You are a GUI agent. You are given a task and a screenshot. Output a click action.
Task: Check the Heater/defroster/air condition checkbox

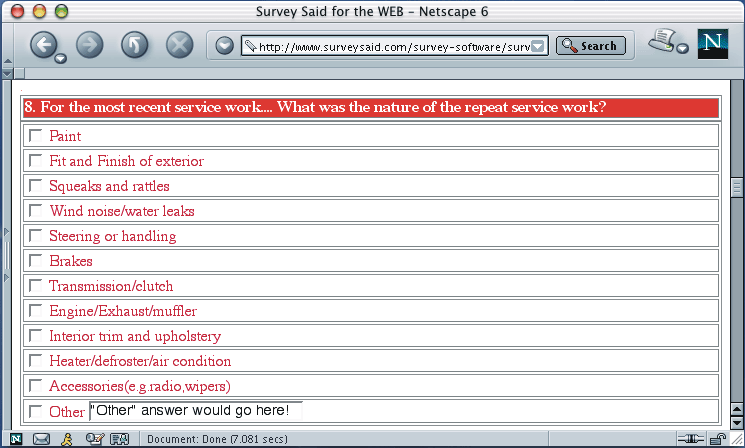click(36, 361)
